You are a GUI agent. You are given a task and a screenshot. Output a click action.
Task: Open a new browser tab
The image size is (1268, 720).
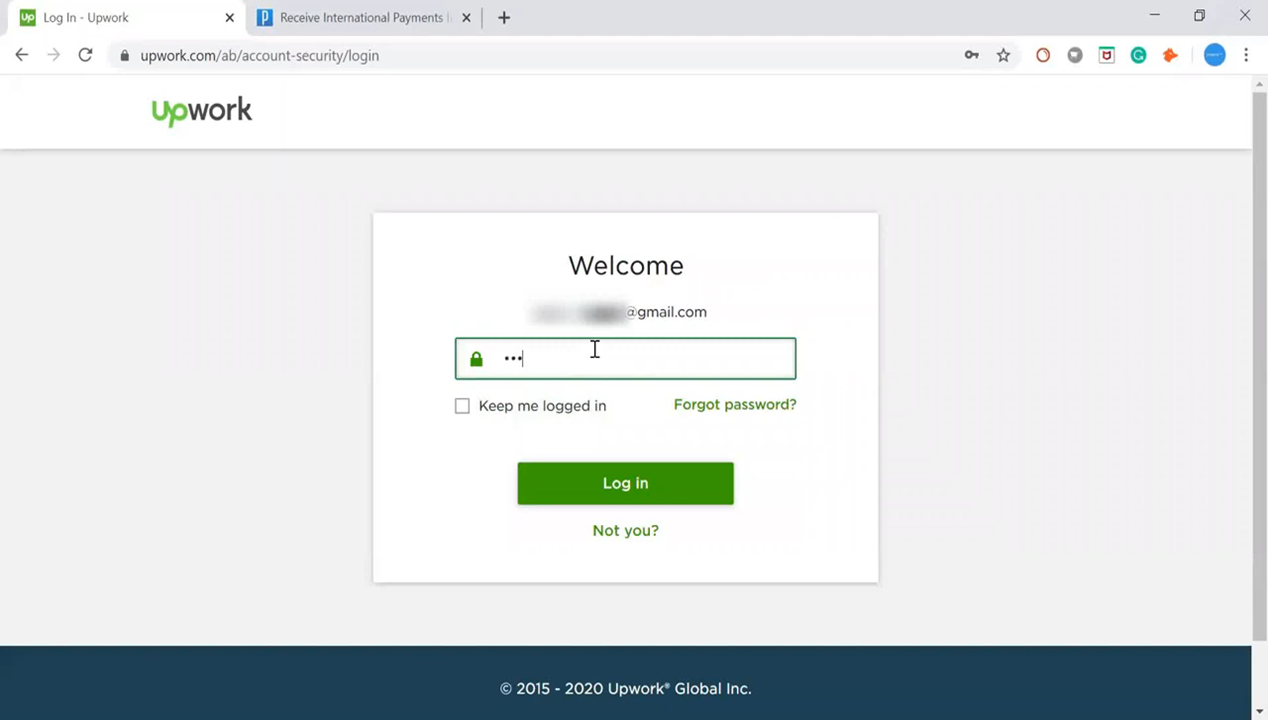(504, 18)
